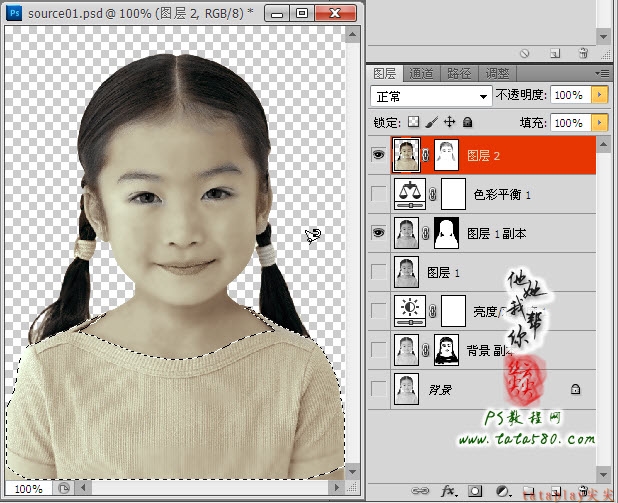
Task: Minimize the source01.psd document window
Action: pyautogui.click(x=277, y=13)
